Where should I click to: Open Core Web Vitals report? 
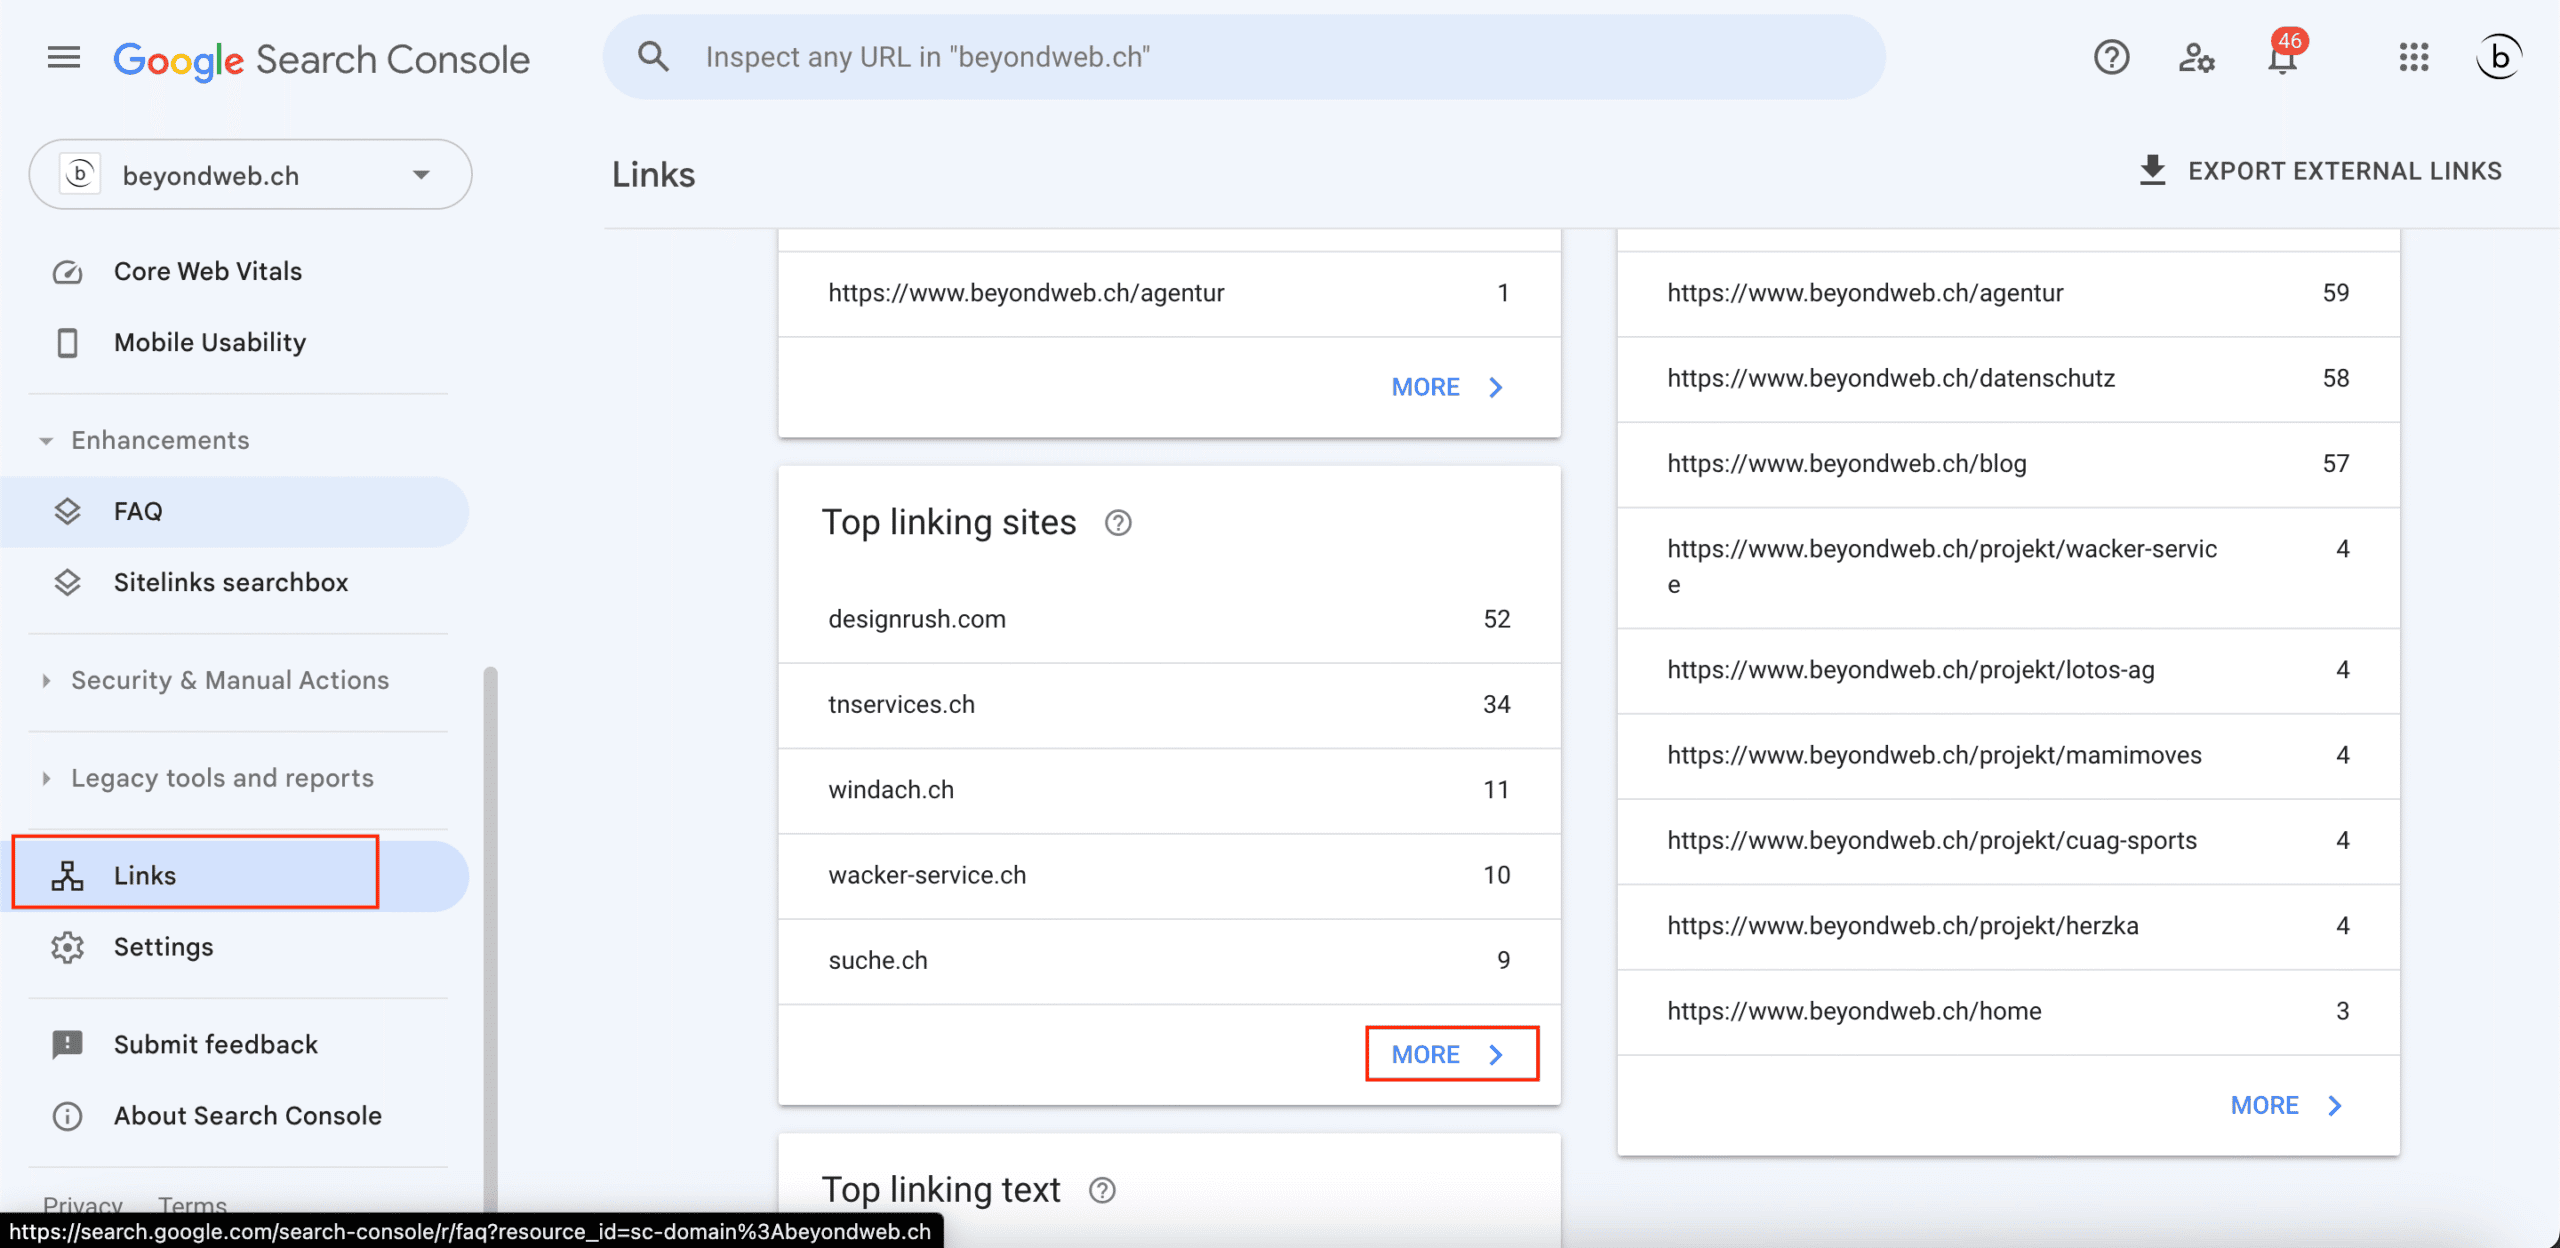pos(208,272)
